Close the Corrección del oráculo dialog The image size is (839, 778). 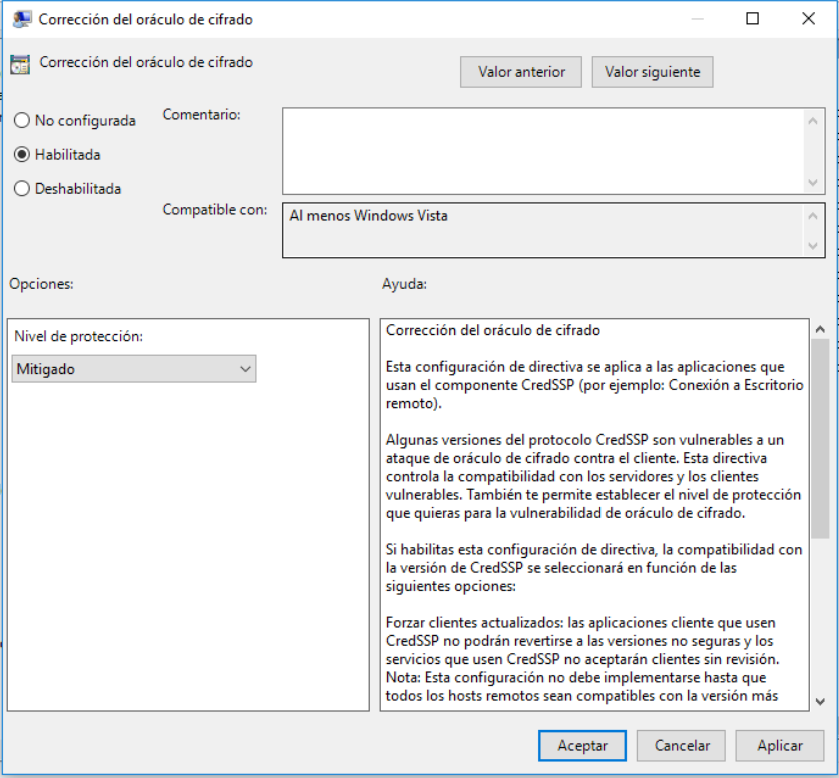tap(809, 19)
